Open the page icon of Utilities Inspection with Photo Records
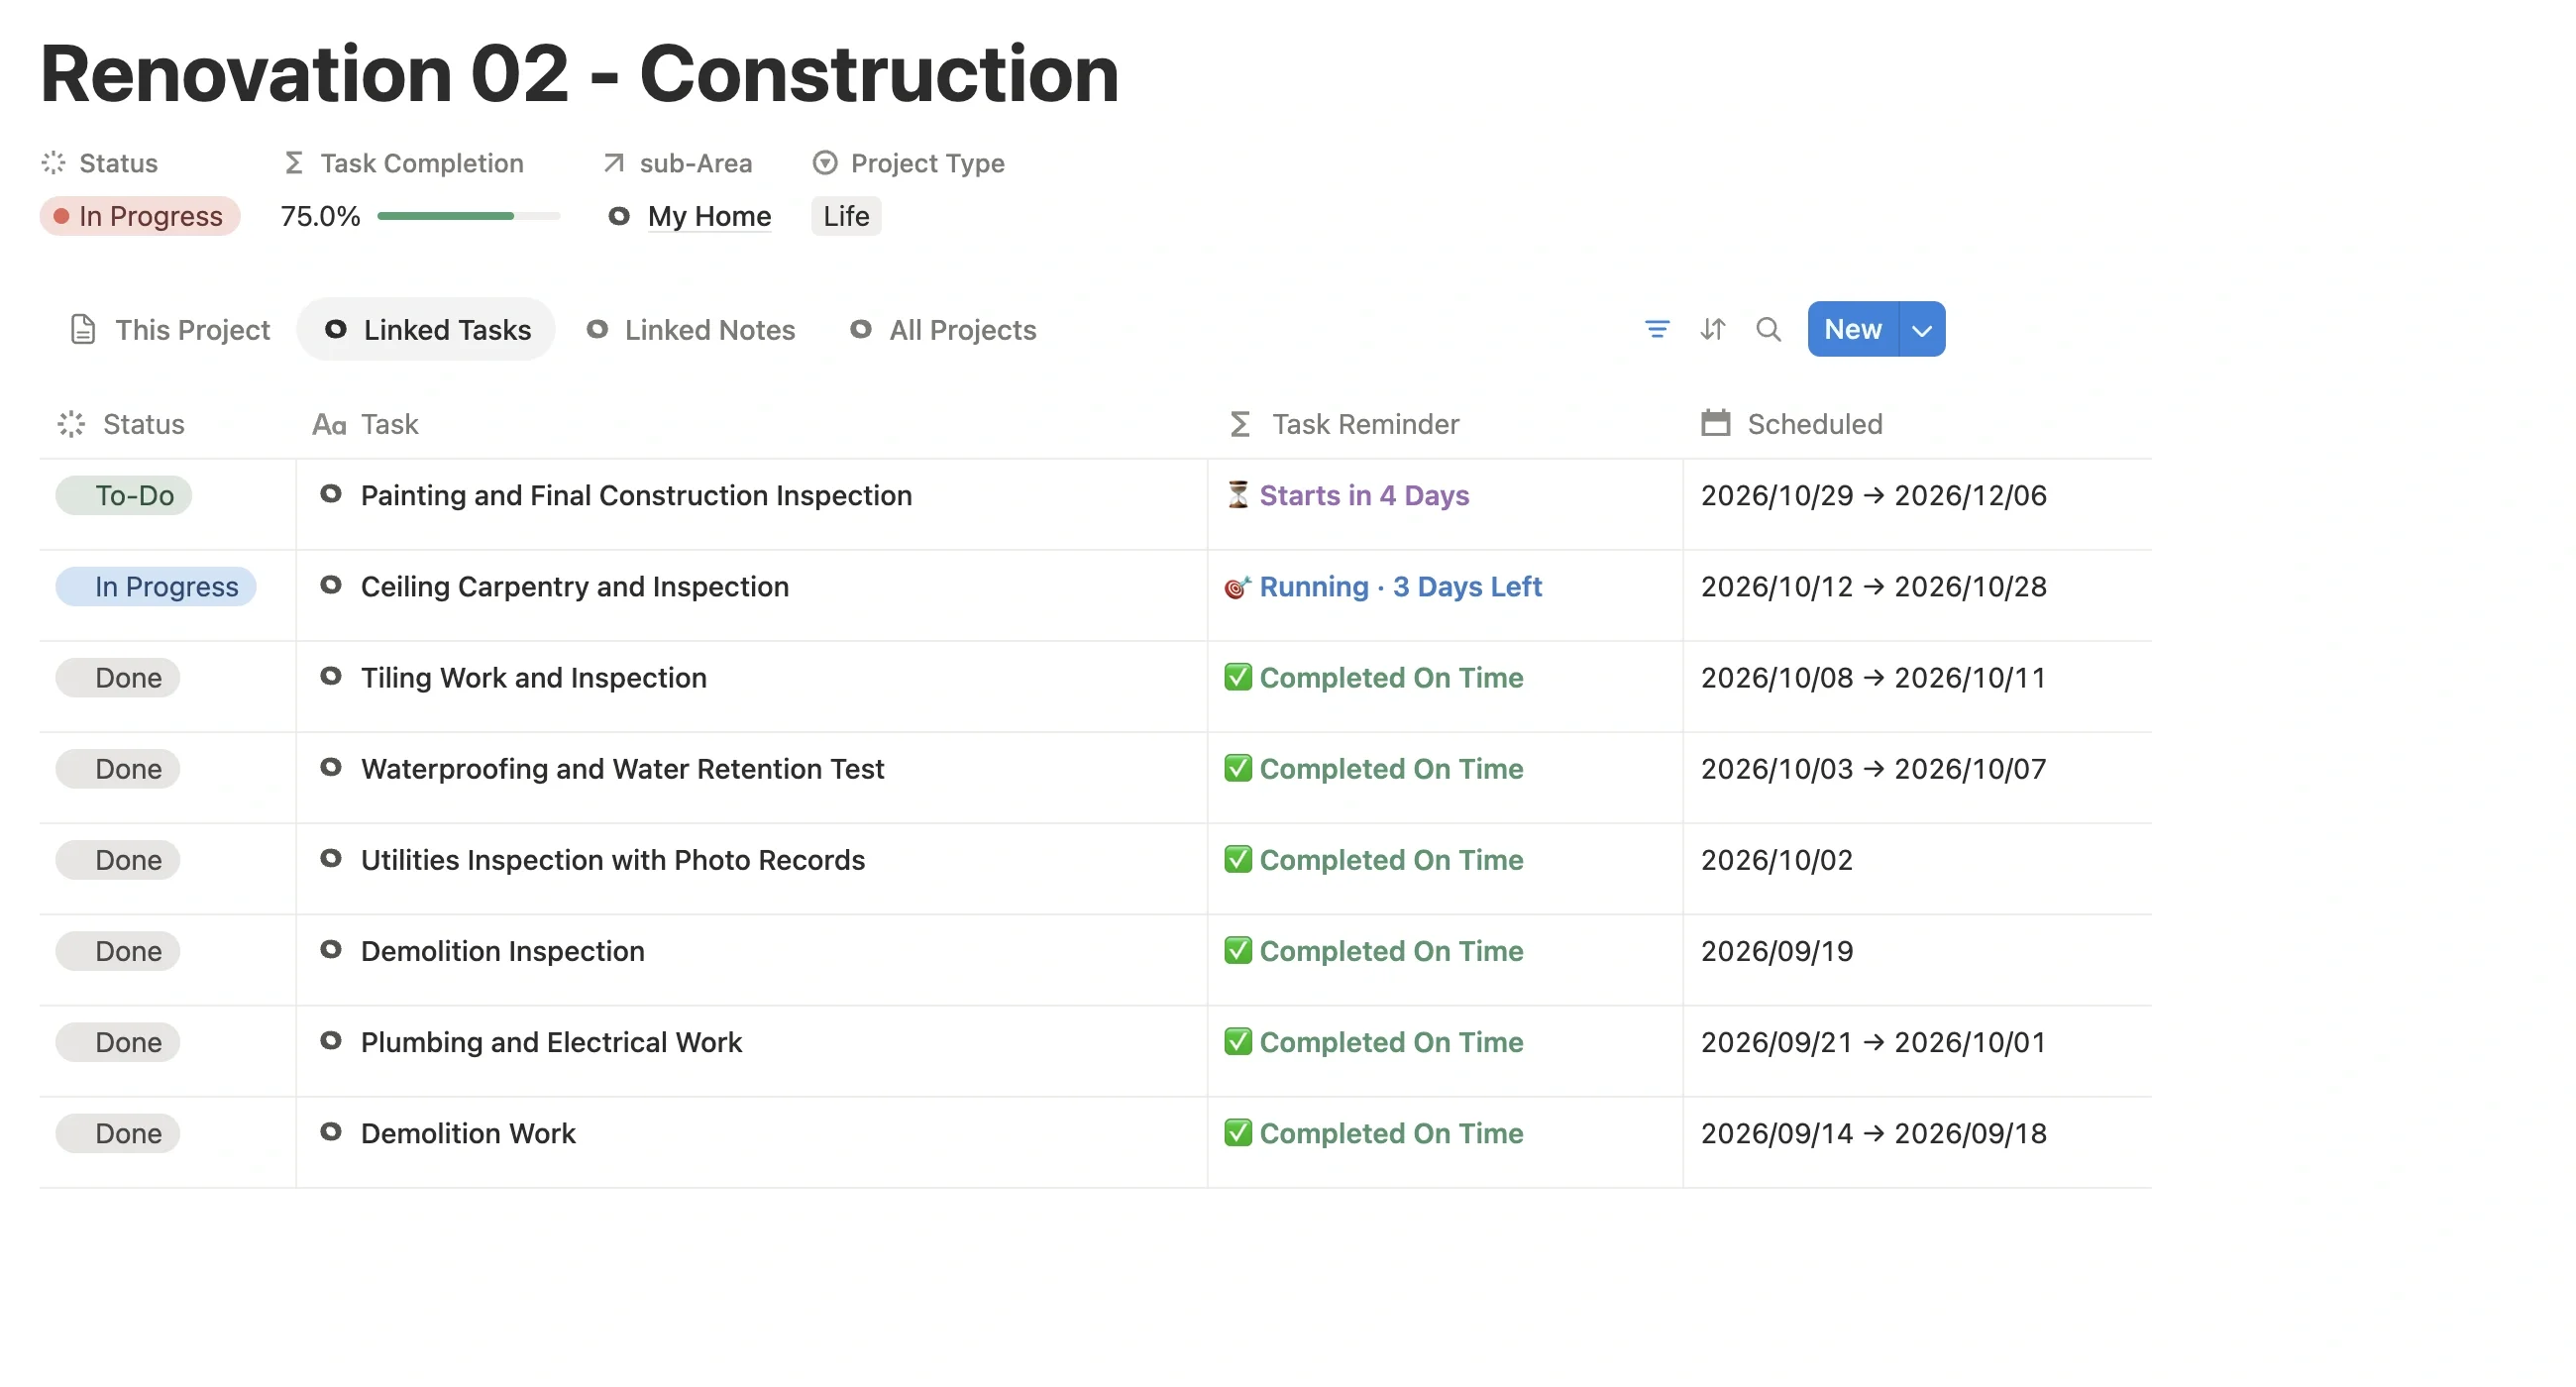This screenshot has width=2576, height=1387. pos(331,858)
